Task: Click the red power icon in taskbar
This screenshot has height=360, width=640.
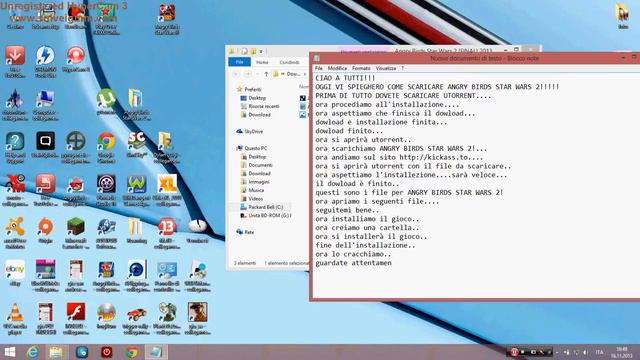Action: click(107, 352)
